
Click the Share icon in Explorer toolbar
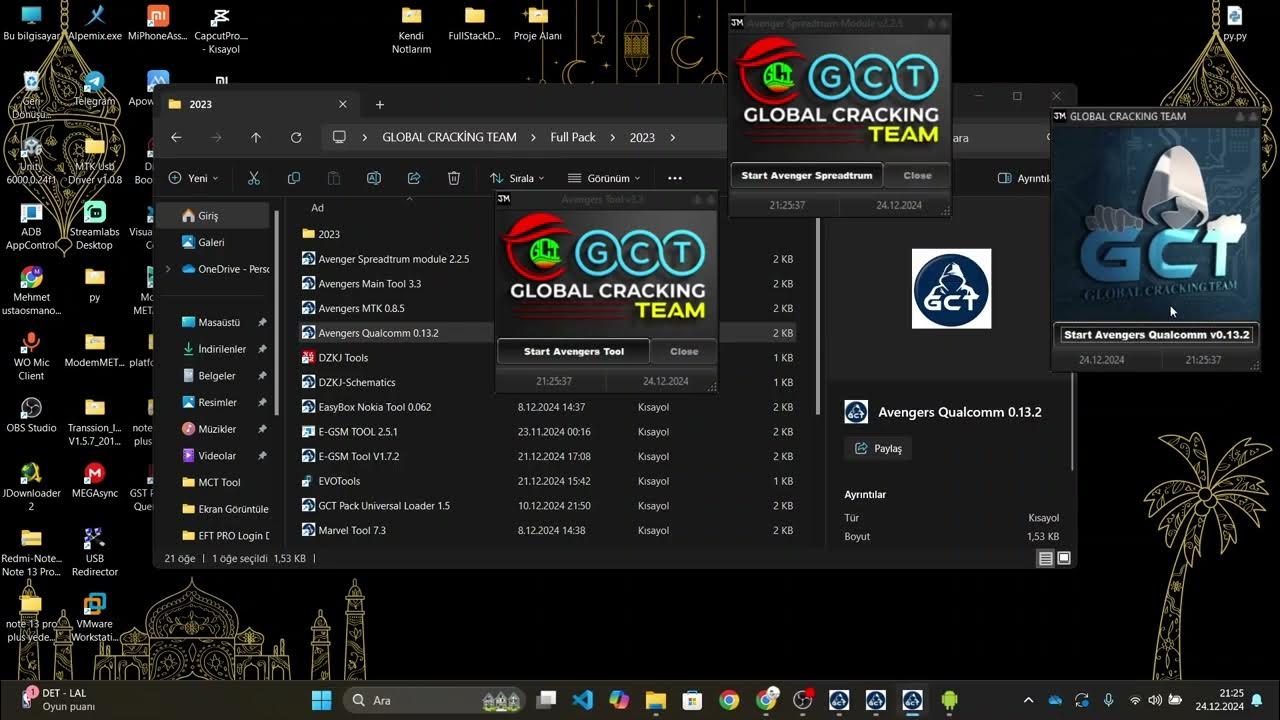414,178
